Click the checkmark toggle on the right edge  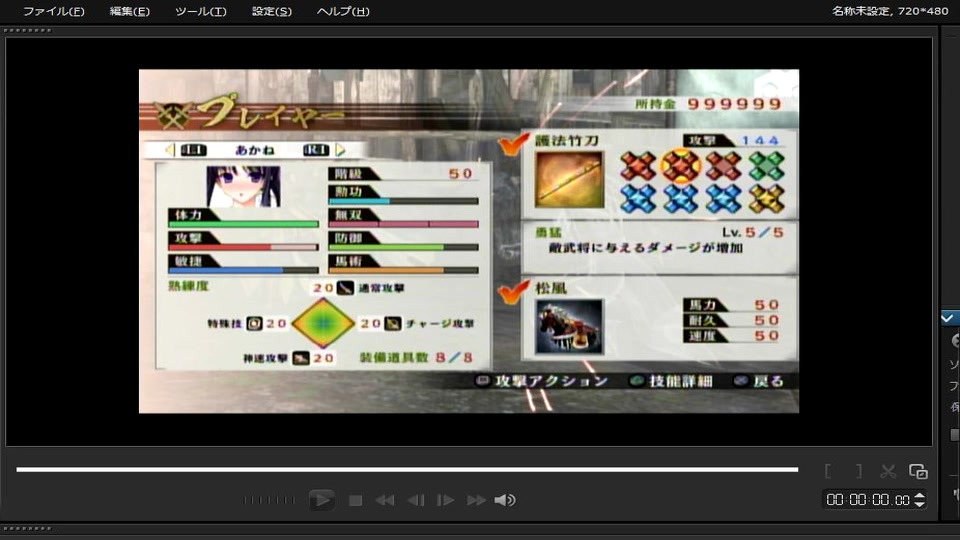(948, 318)
